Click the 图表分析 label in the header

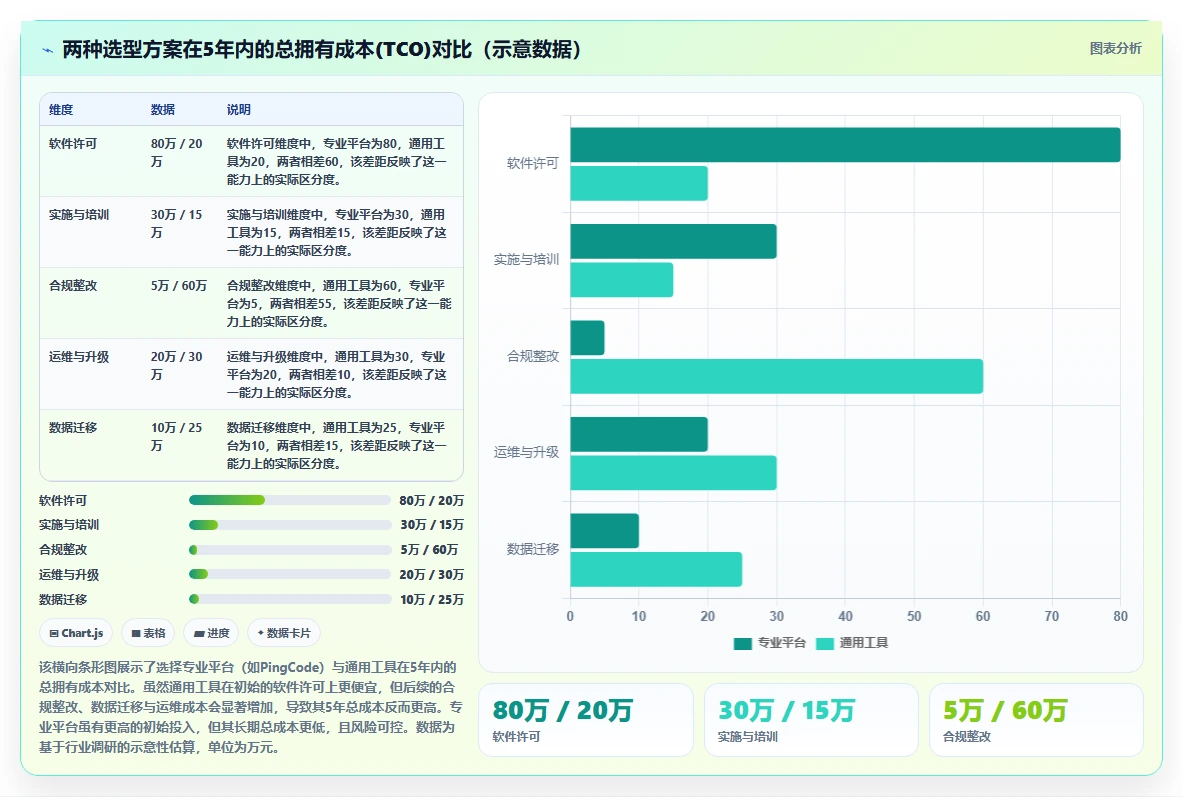[1115, 48]
